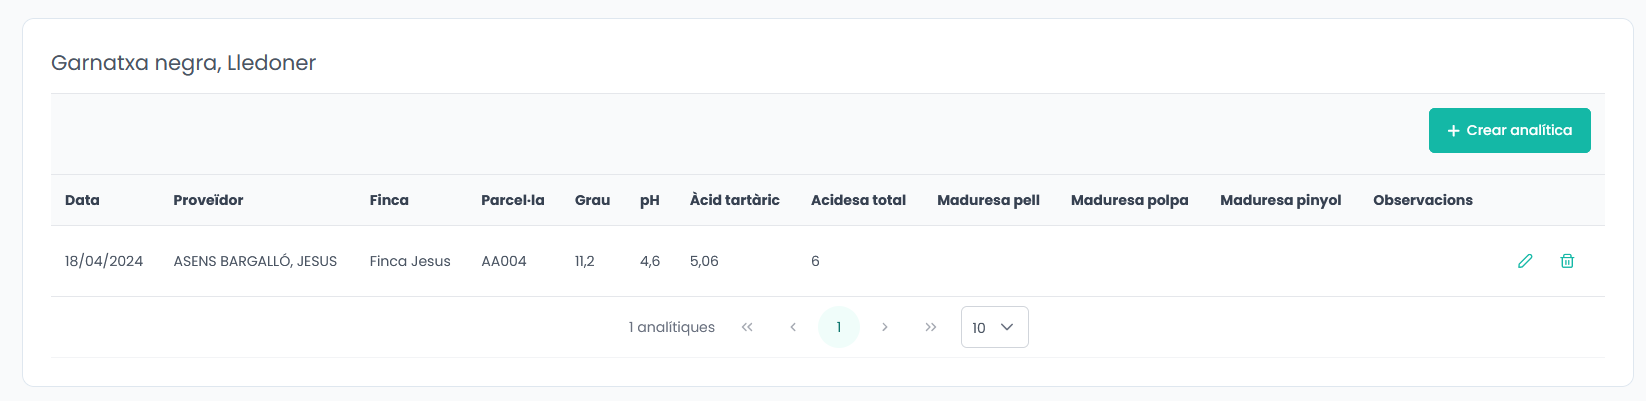
Task: Delete the analysis using the trash icon
Action: [x=1567, y=261]
